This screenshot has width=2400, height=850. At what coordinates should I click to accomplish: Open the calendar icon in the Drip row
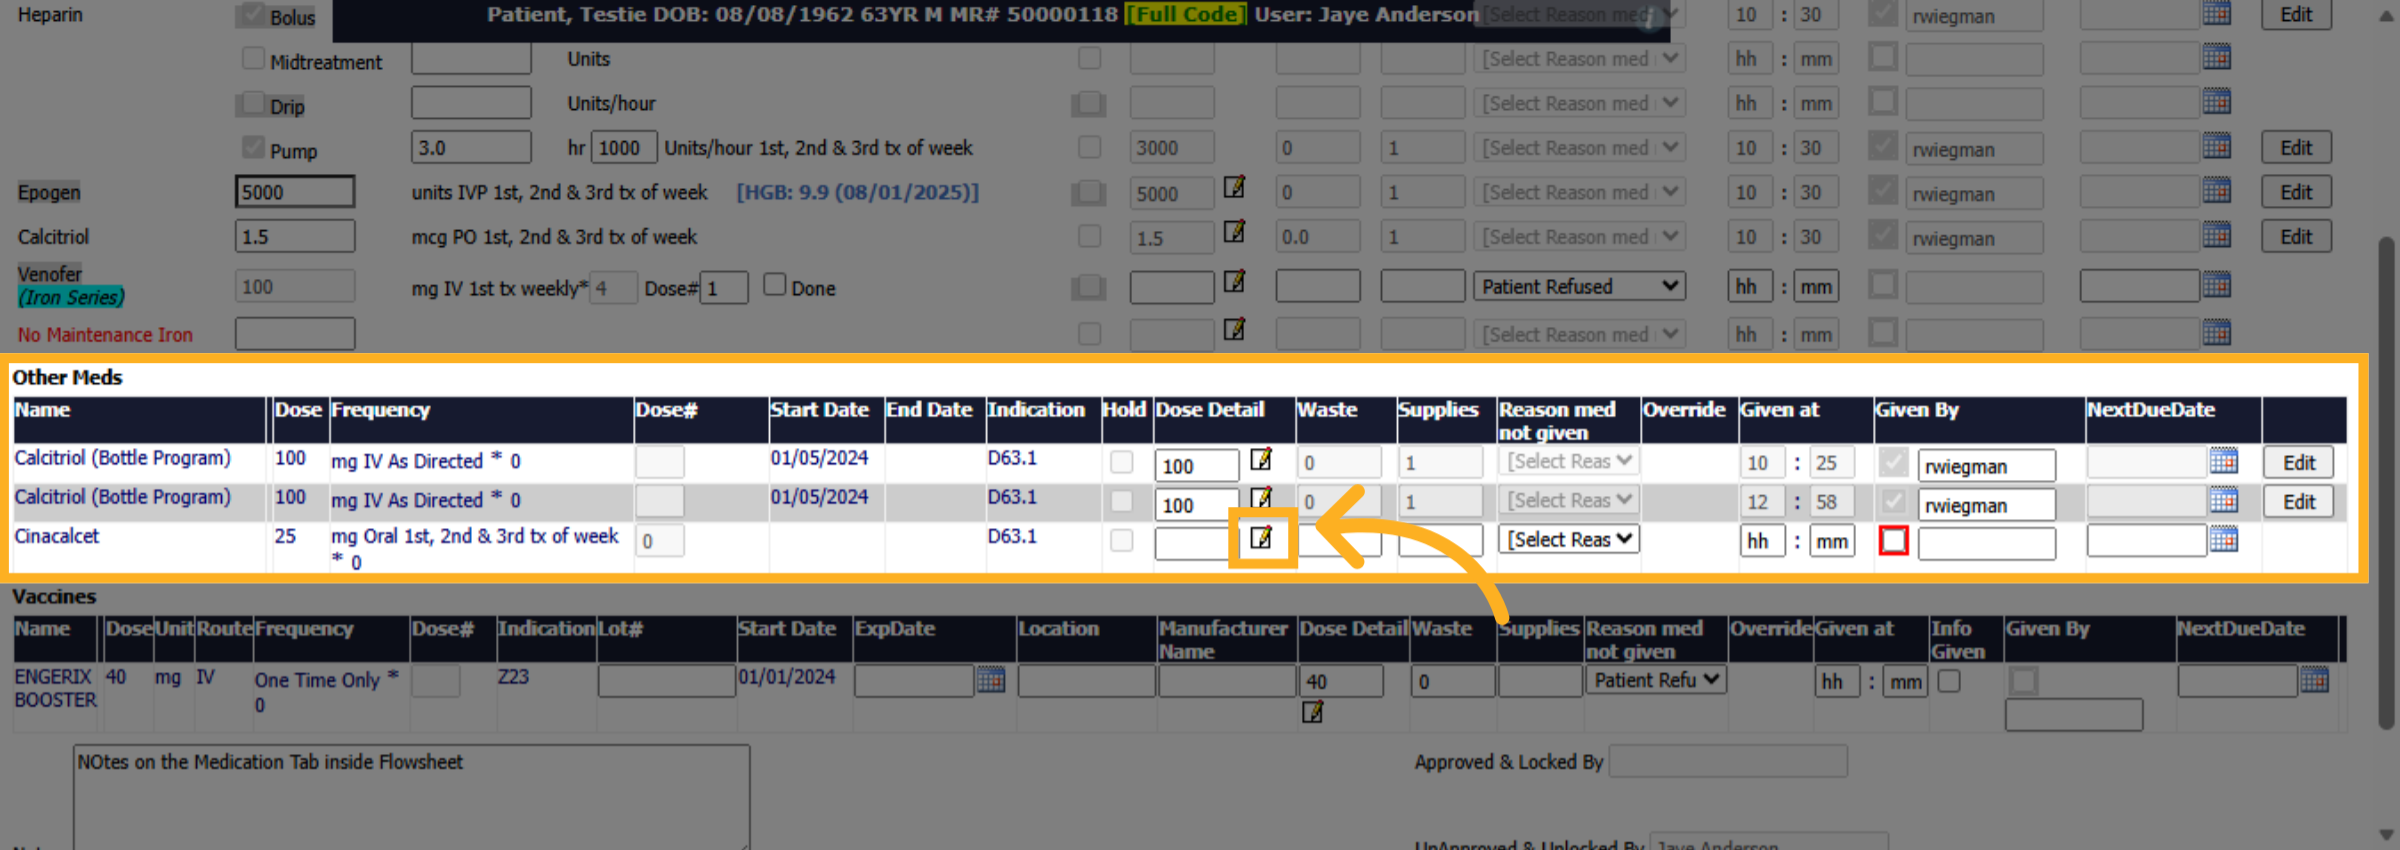(x=2217, y=101)
